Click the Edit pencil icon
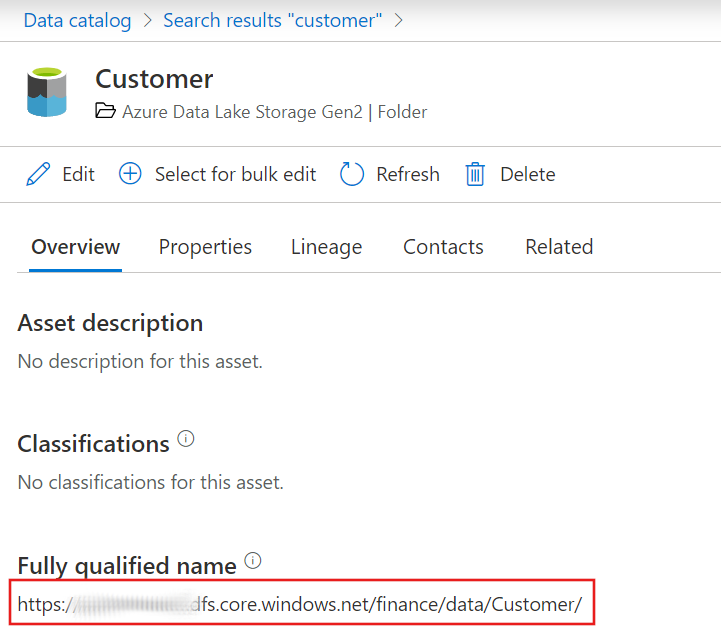 tap(38, 175)
